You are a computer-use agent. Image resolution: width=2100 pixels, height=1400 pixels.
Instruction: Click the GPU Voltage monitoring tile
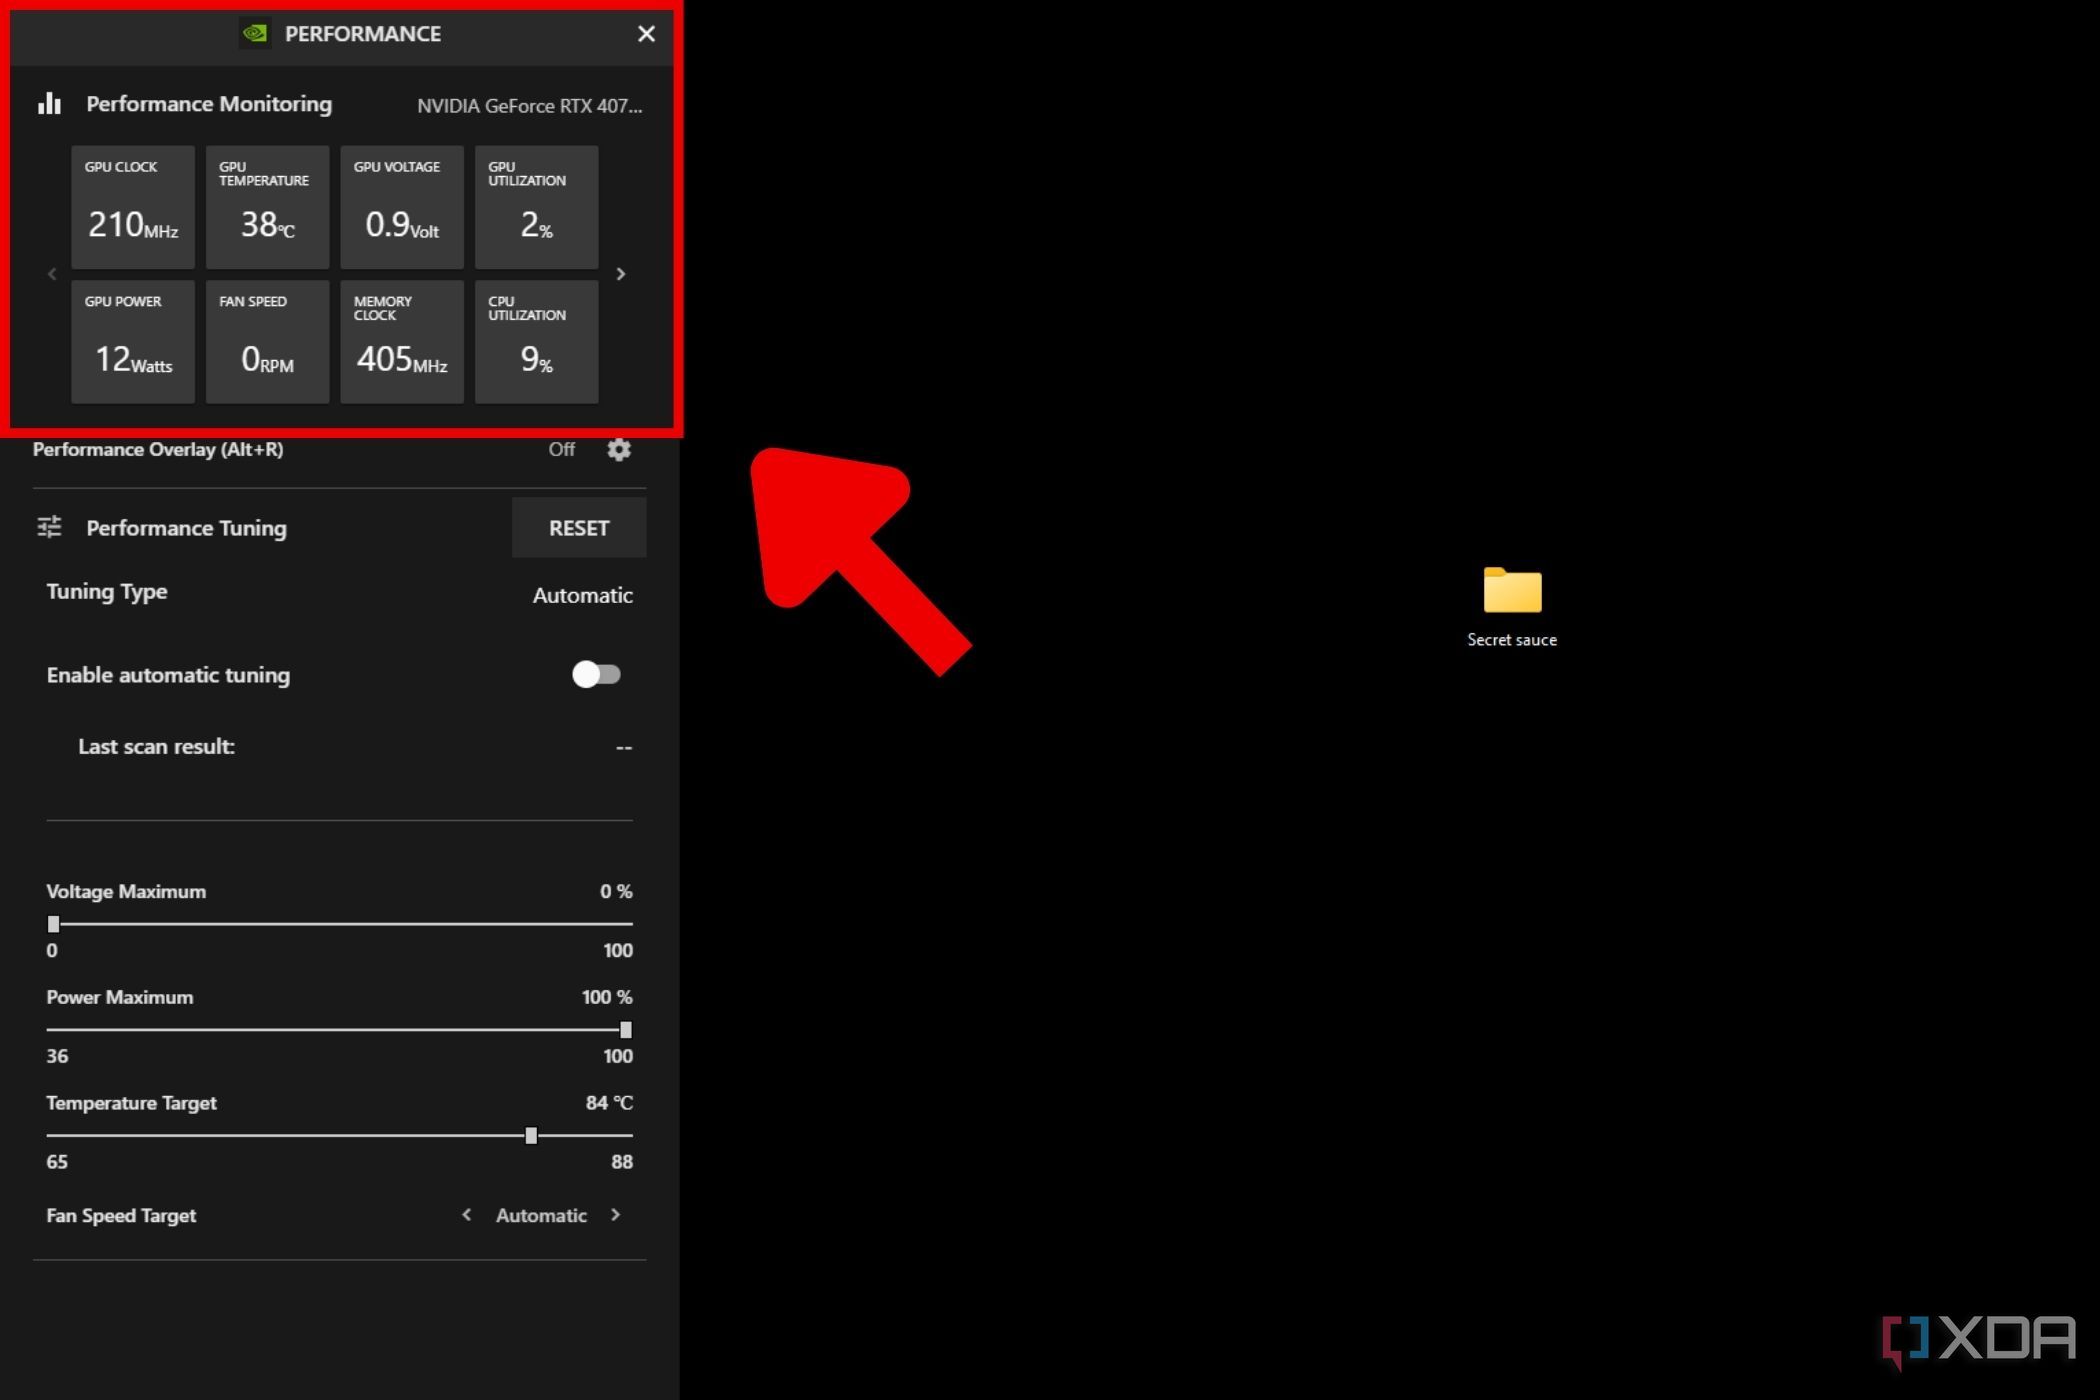pyautogui.click(x=400, y=203)
